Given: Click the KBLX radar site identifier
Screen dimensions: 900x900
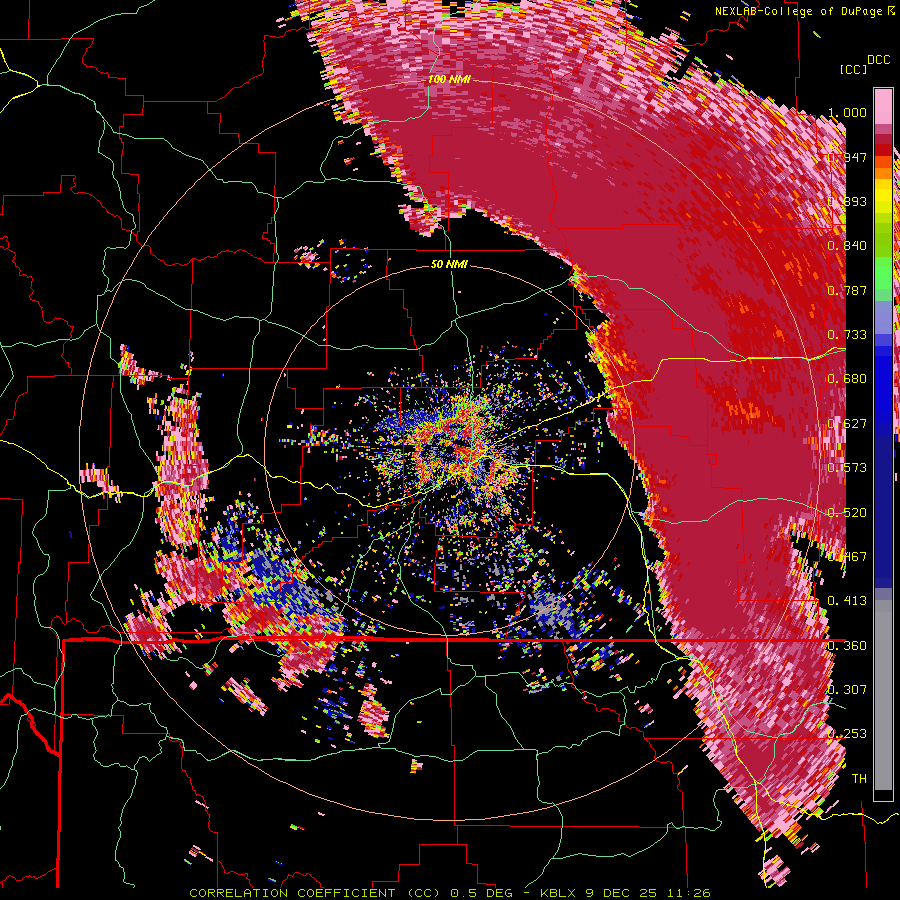Looking at the screenshot, I should pyautogui.click(x=558, y=893).
